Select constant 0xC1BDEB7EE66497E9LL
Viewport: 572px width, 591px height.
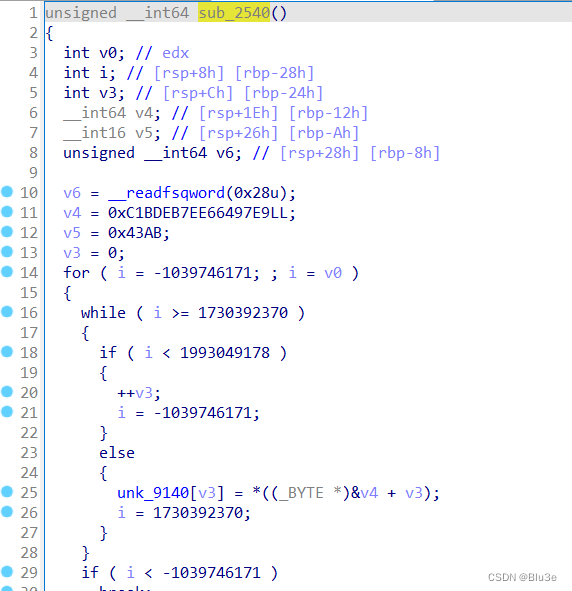(x=198, y=213)
